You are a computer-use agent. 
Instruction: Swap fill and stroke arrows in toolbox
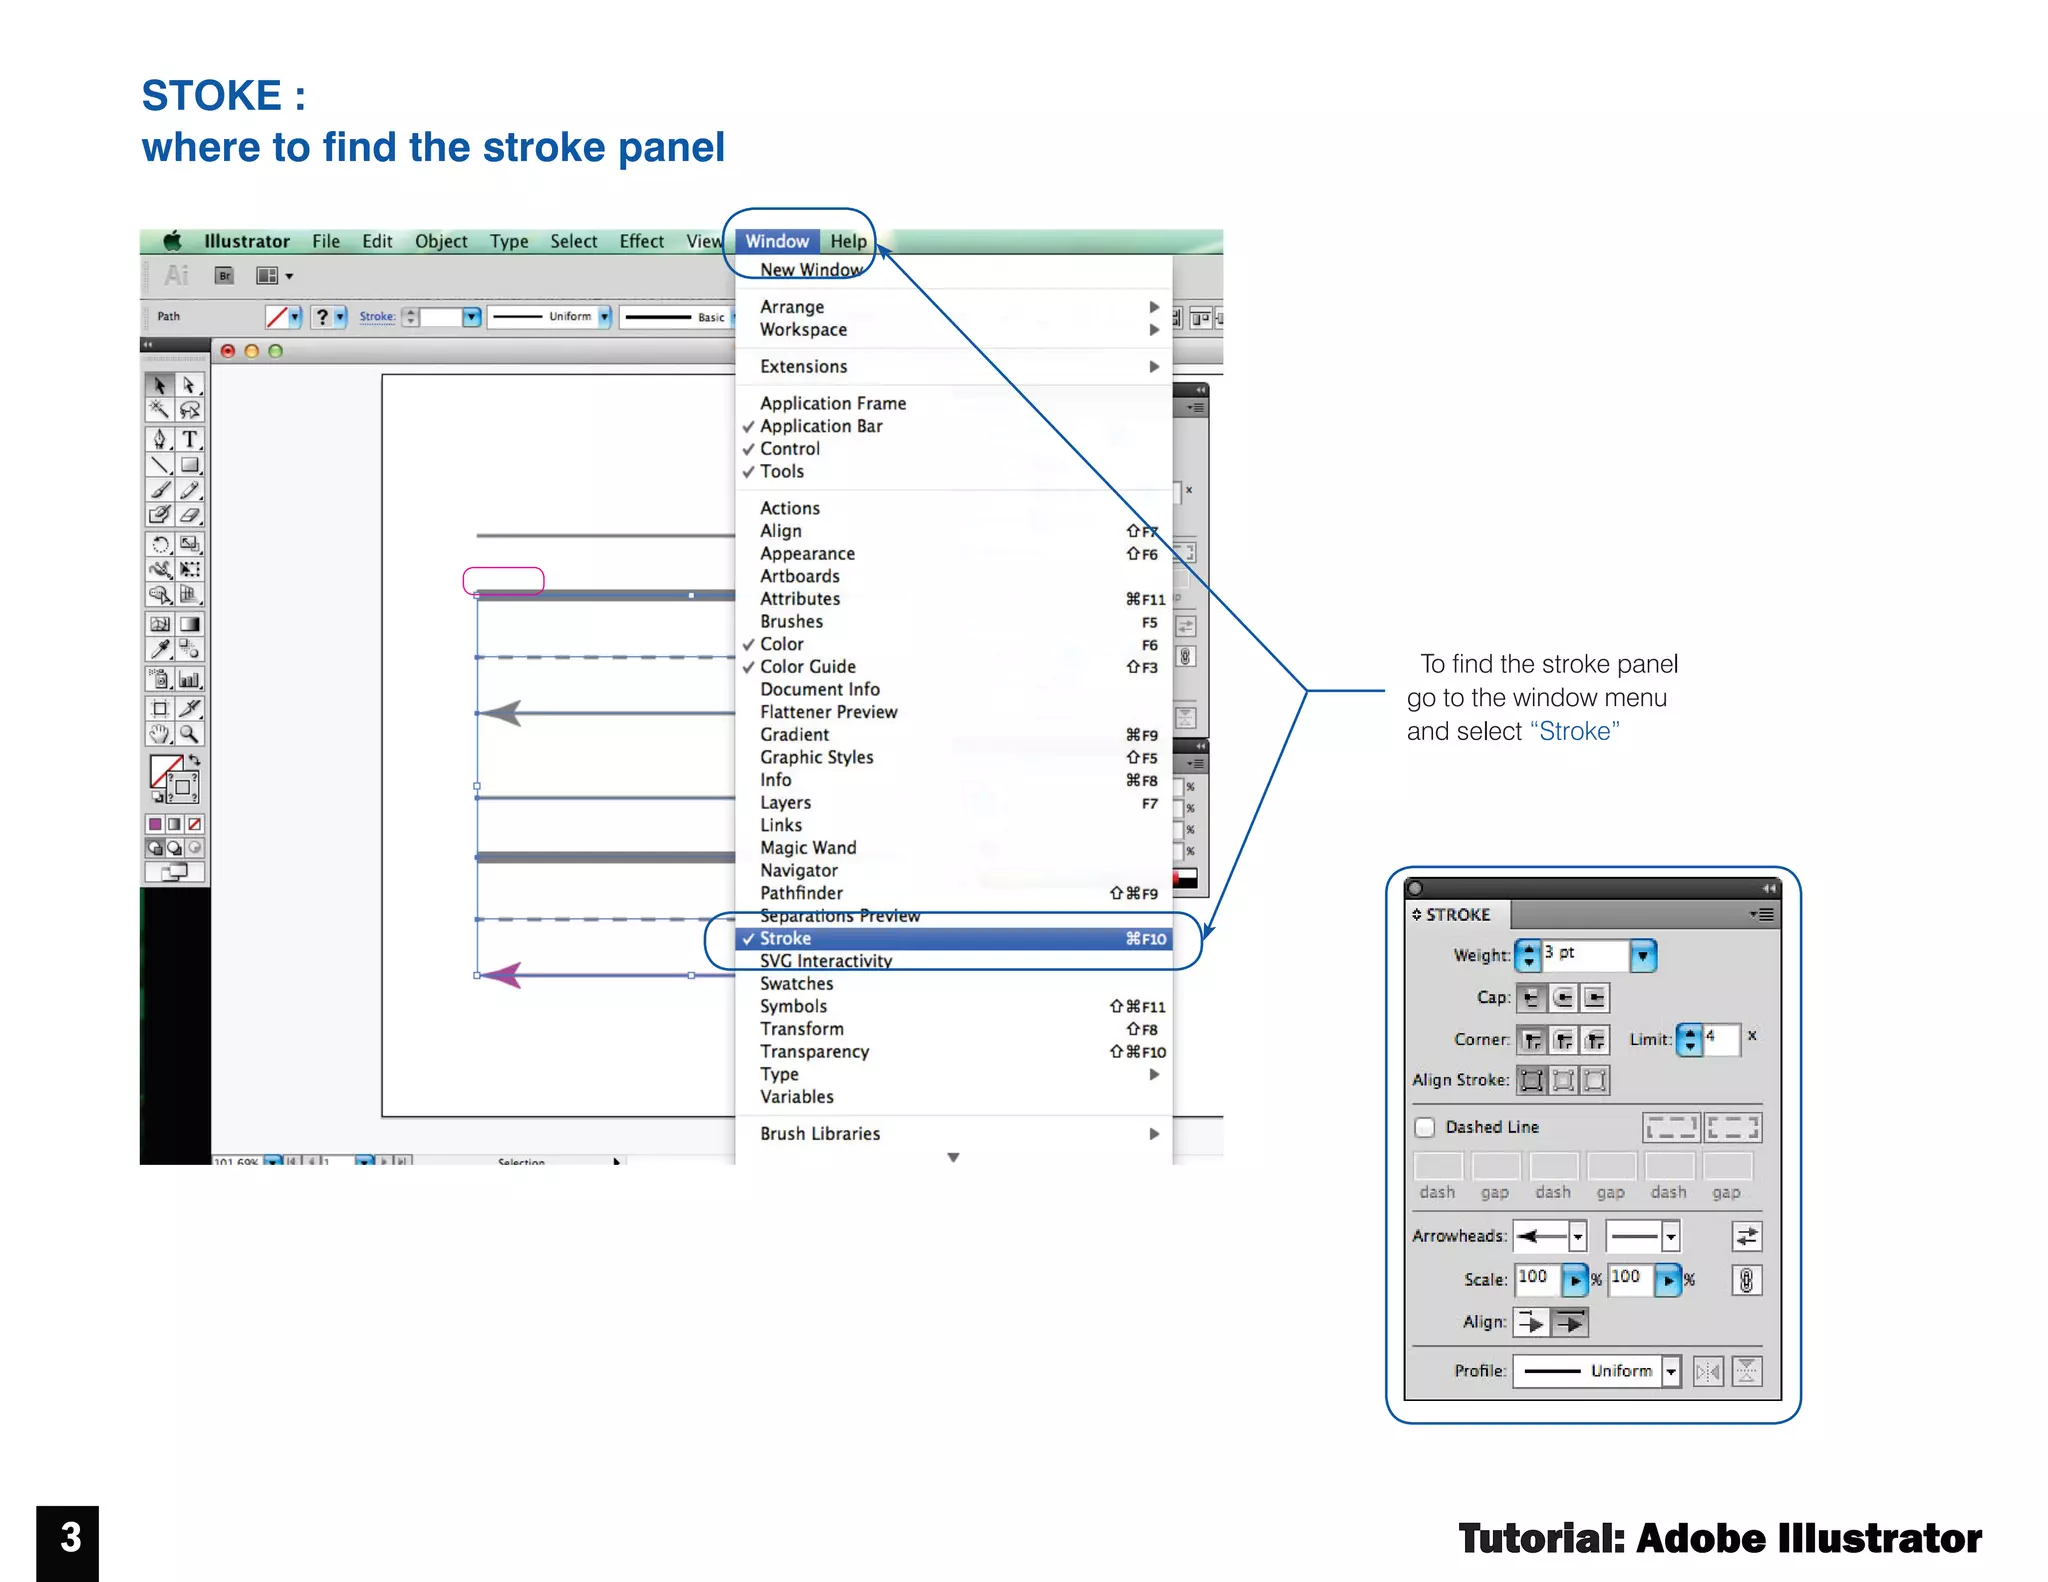(194, 761)
